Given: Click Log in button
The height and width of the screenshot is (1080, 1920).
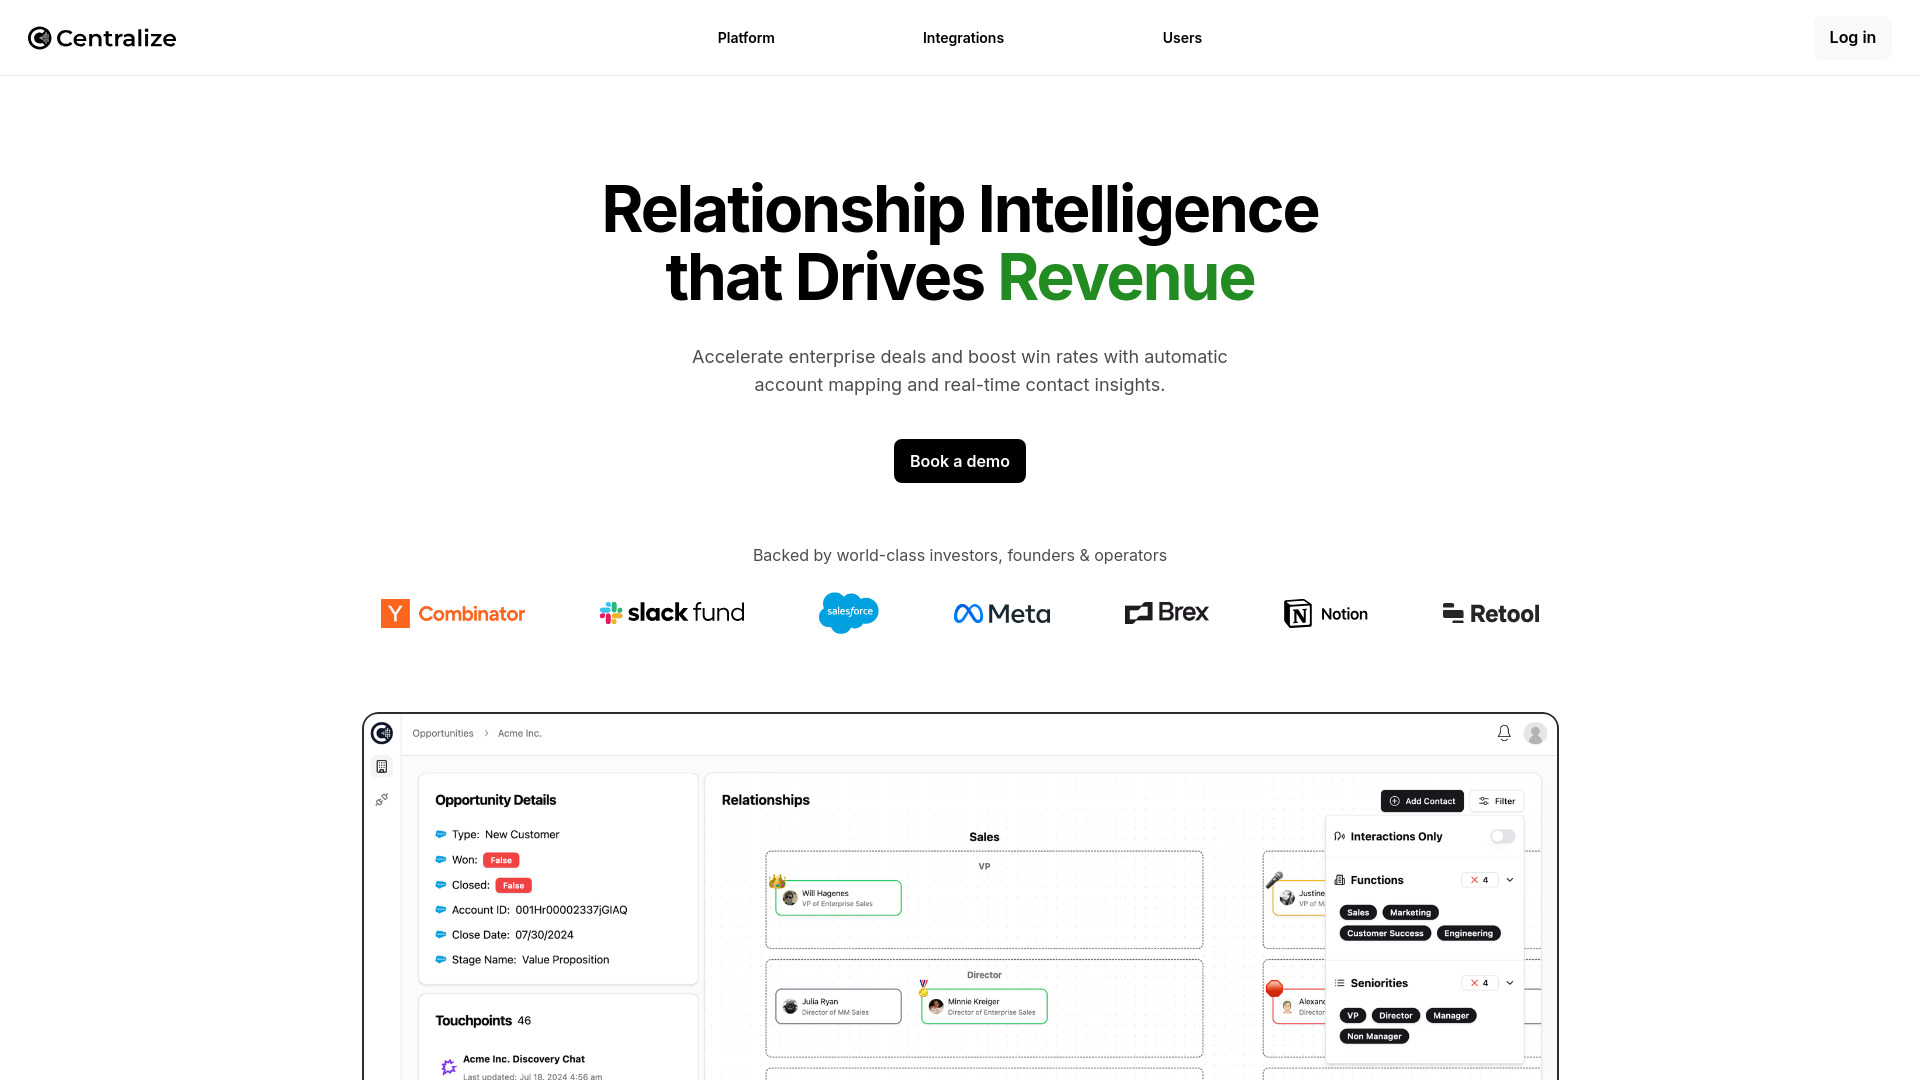Looking at the screenshot, I should tap(1853, 37).
